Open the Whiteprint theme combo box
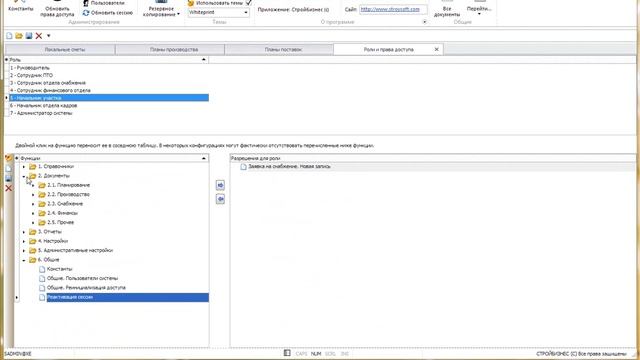Screen dimensions: 640x360 (219, 13)
